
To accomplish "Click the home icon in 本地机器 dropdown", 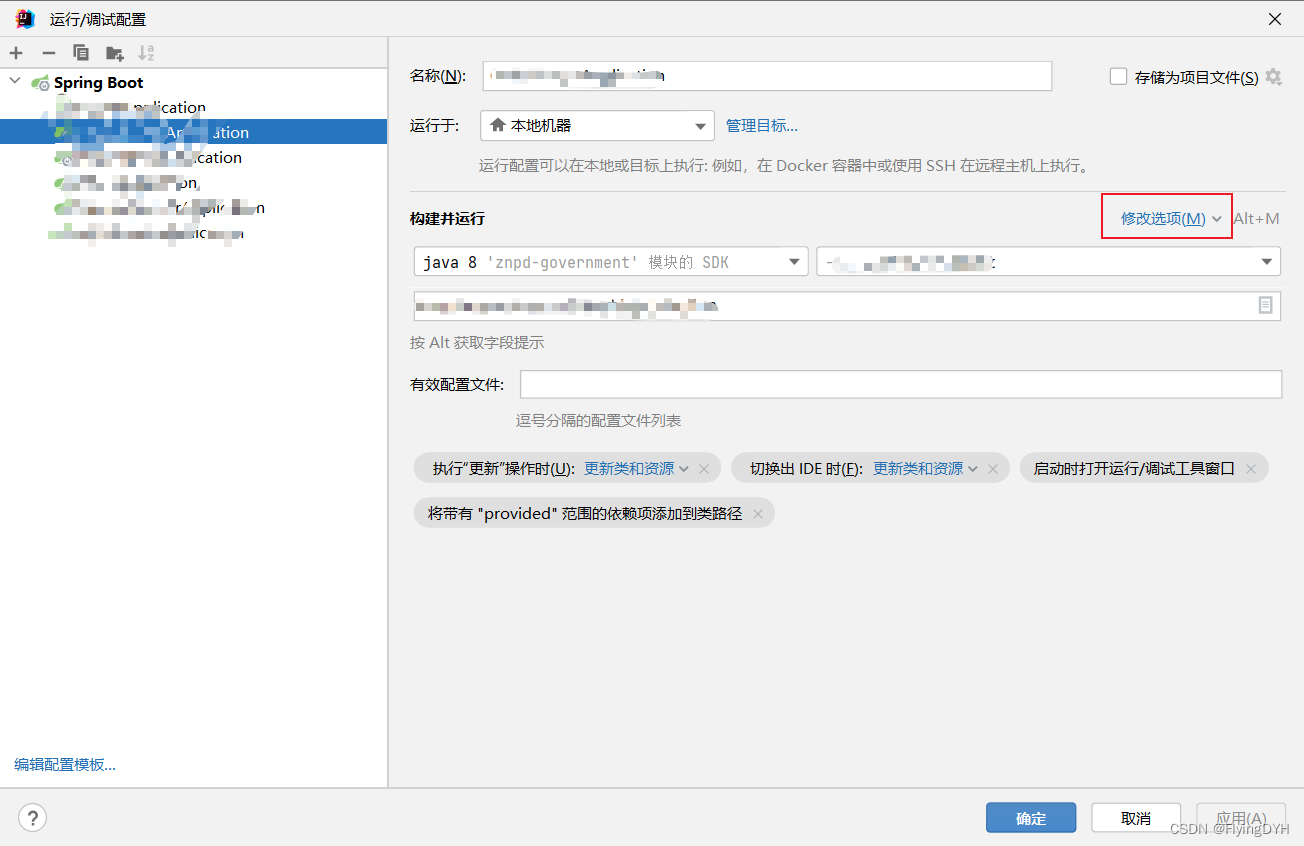I will (497, 126).
